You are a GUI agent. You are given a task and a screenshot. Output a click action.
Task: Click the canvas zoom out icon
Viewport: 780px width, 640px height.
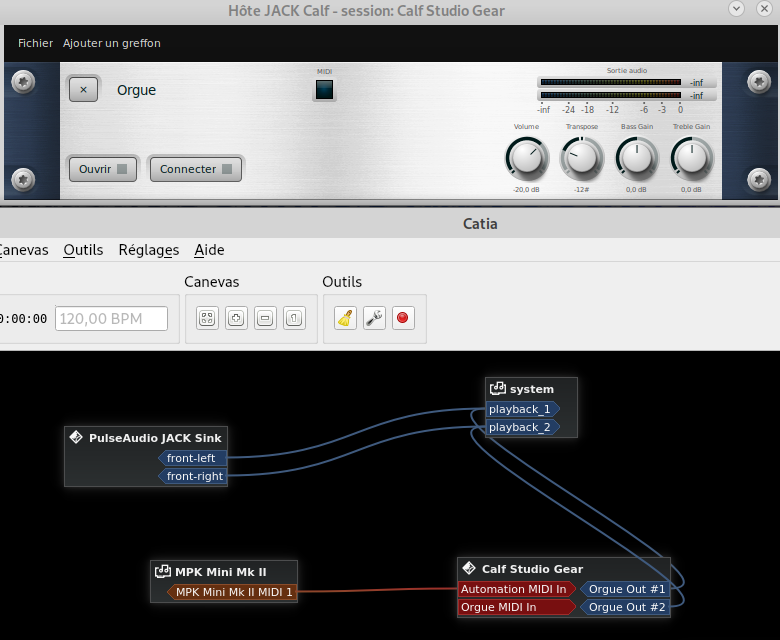point(265,318)
